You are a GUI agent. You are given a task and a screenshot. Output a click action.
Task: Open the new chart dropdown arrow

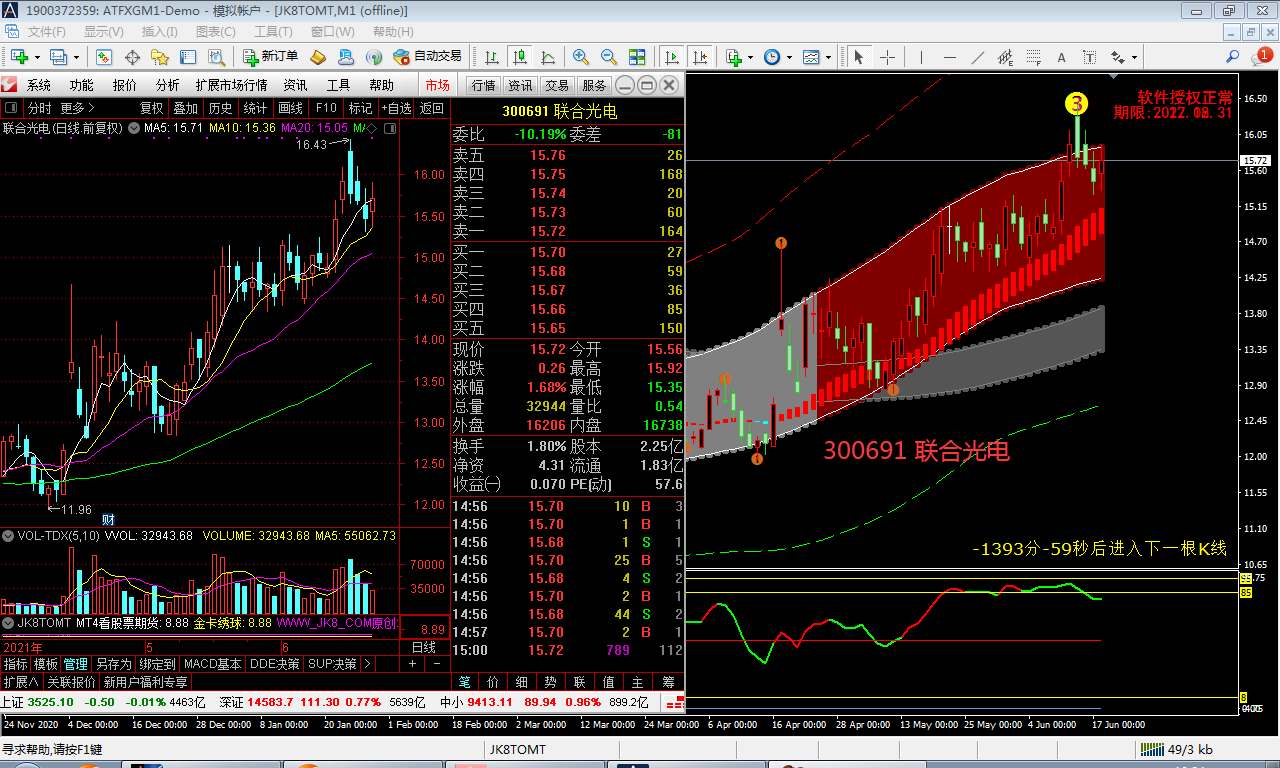35,56
